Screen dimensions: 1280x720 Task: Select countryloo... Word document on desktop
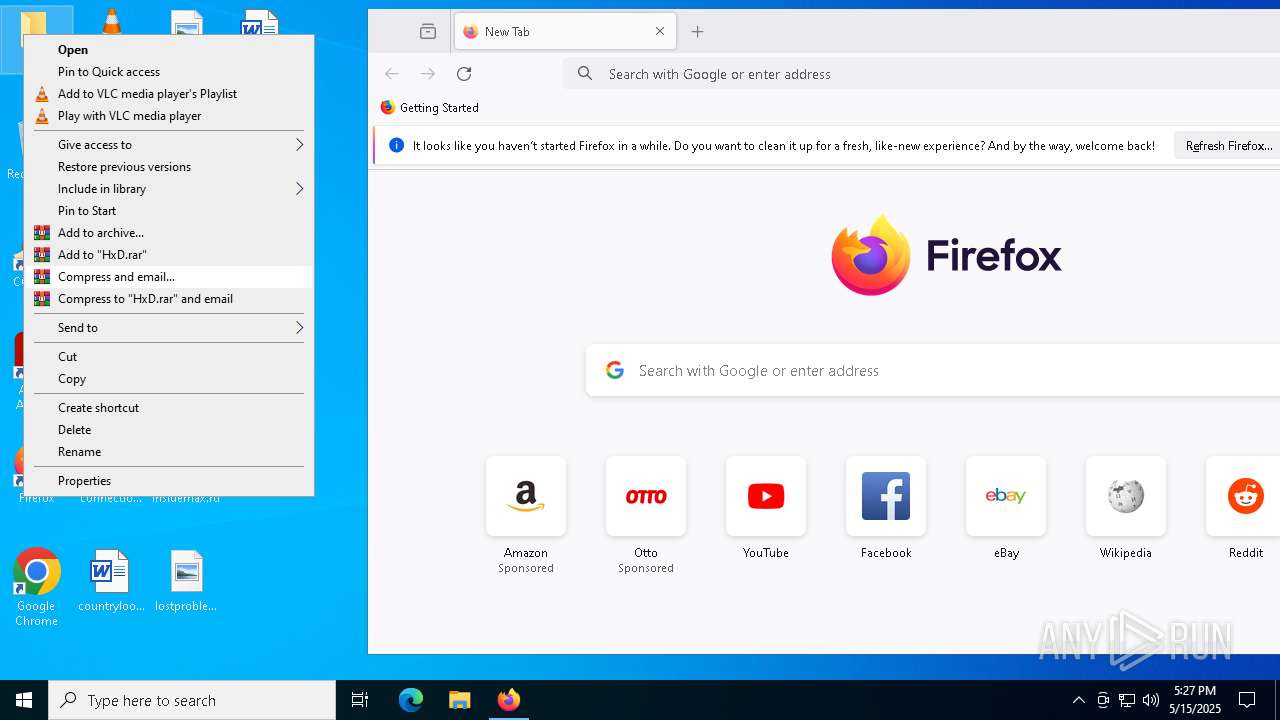111,580
